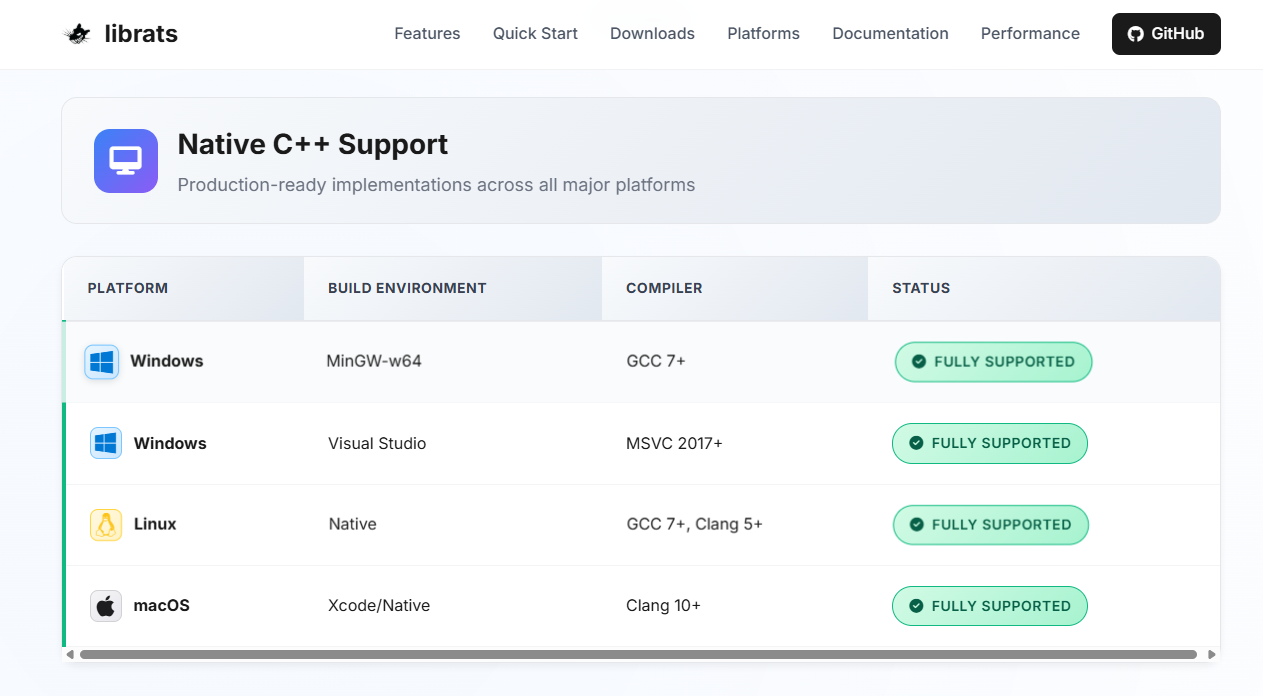1263x696 pixels.
Task: Click the Fully Supported badge for macOS
Action: tap(989, 606)
